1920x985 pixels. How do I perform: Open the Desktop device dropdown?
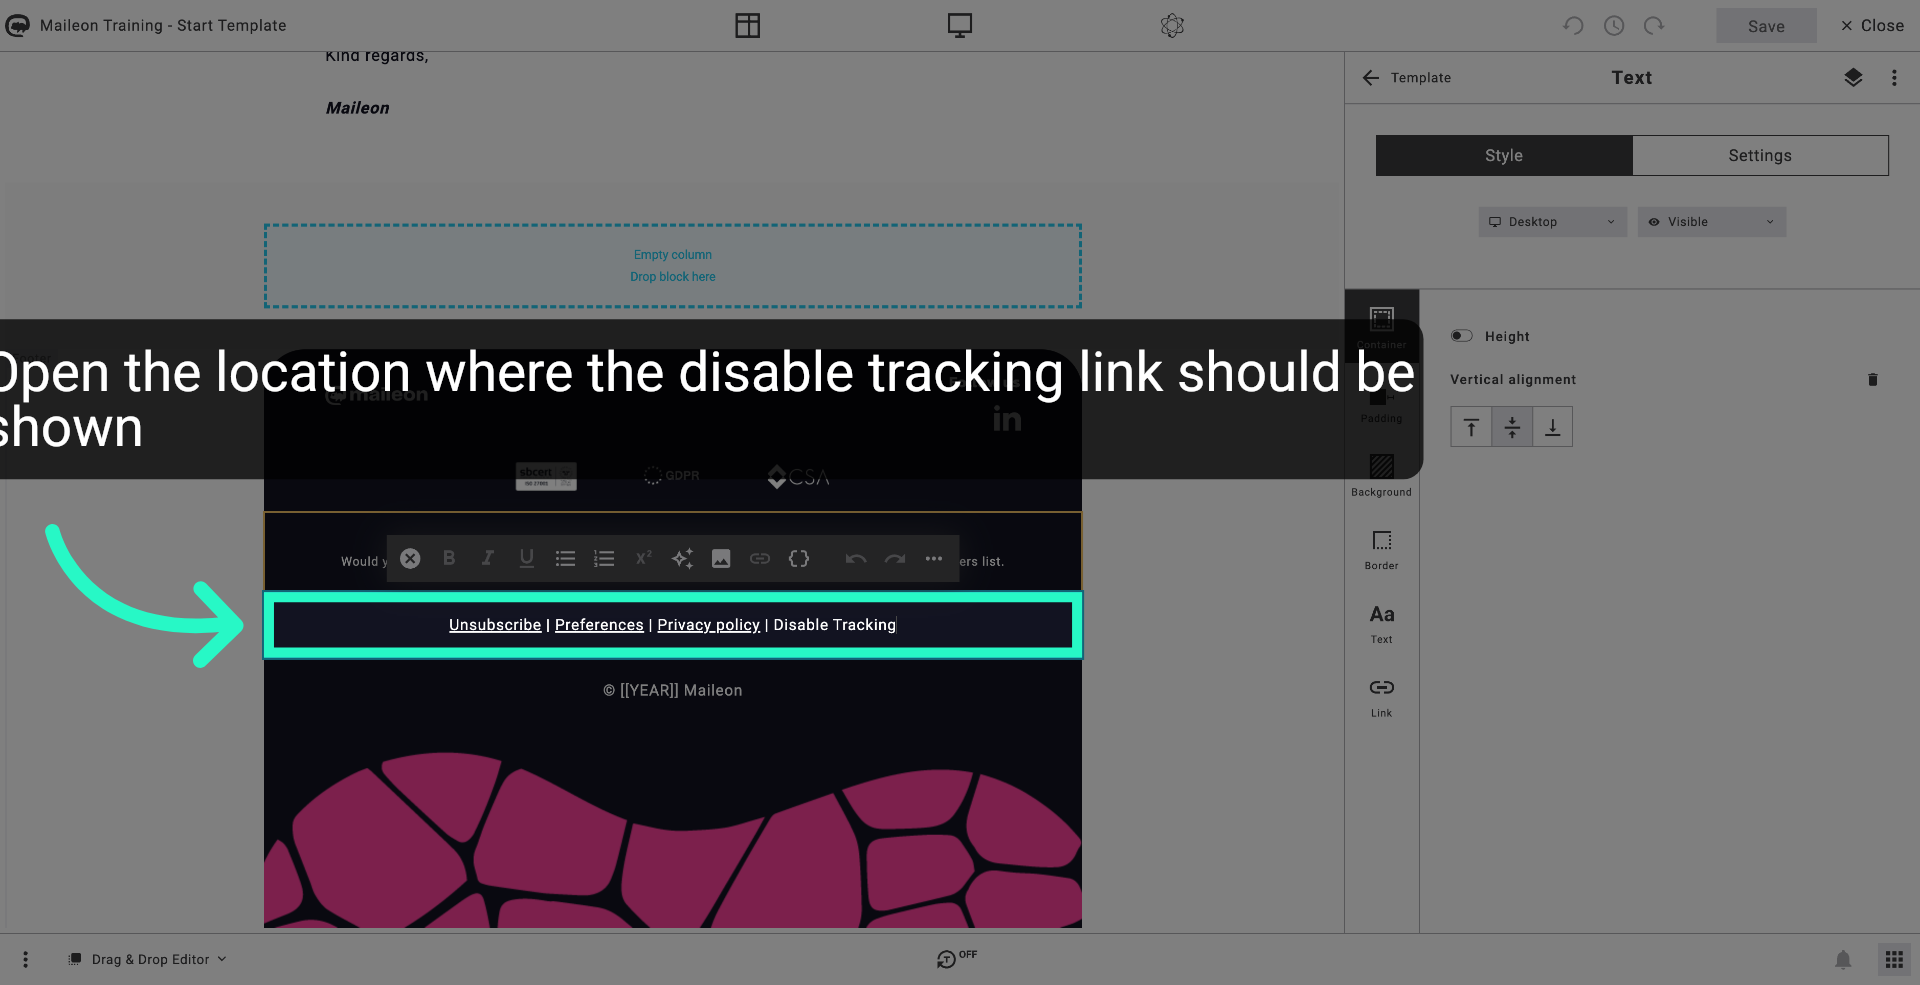1552,222
